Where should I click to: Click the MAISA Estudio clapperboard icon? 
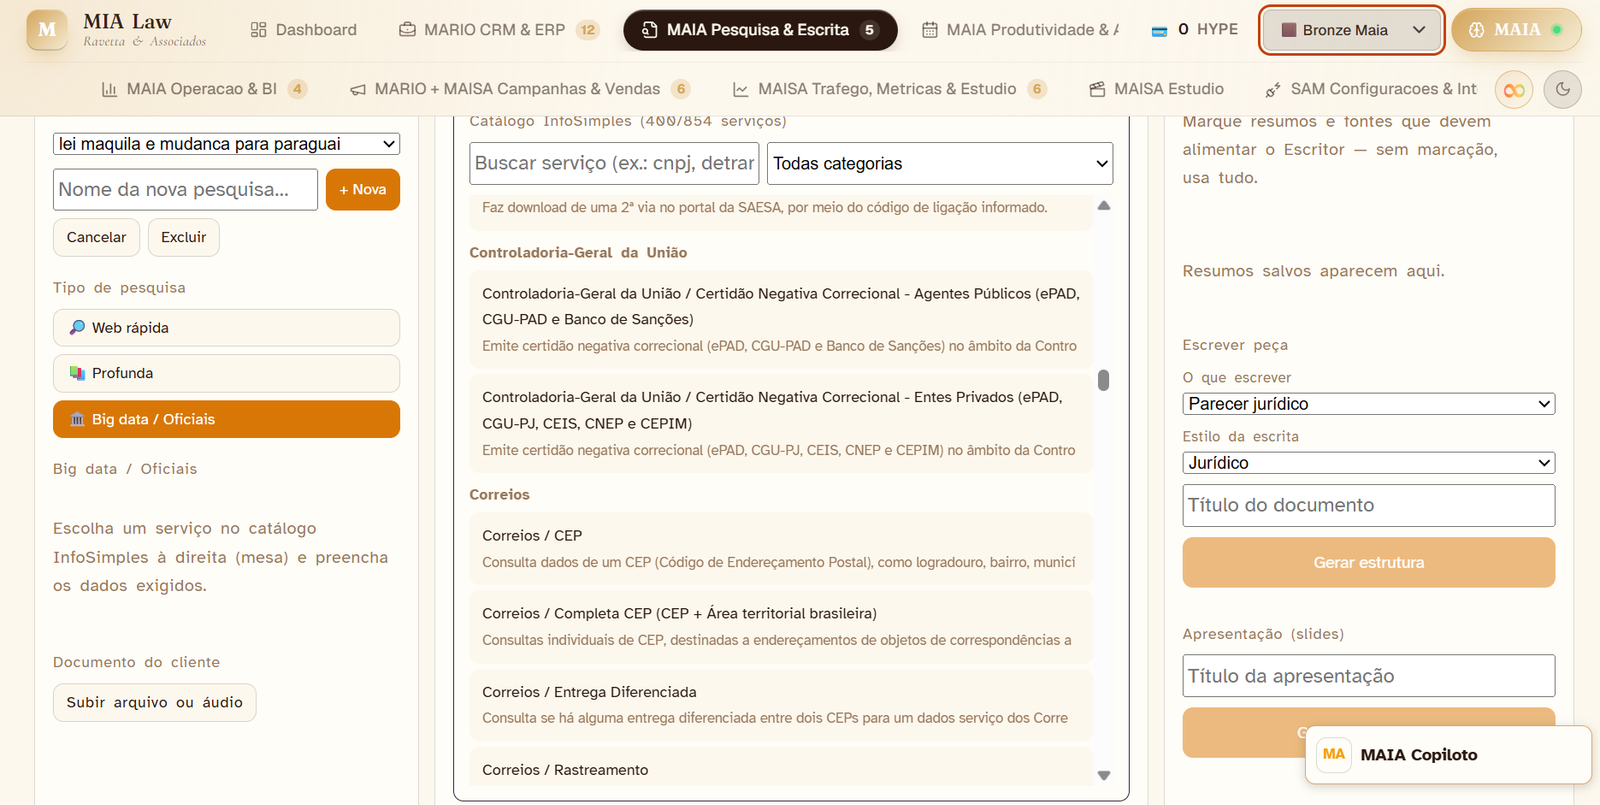click(1097, 89)
